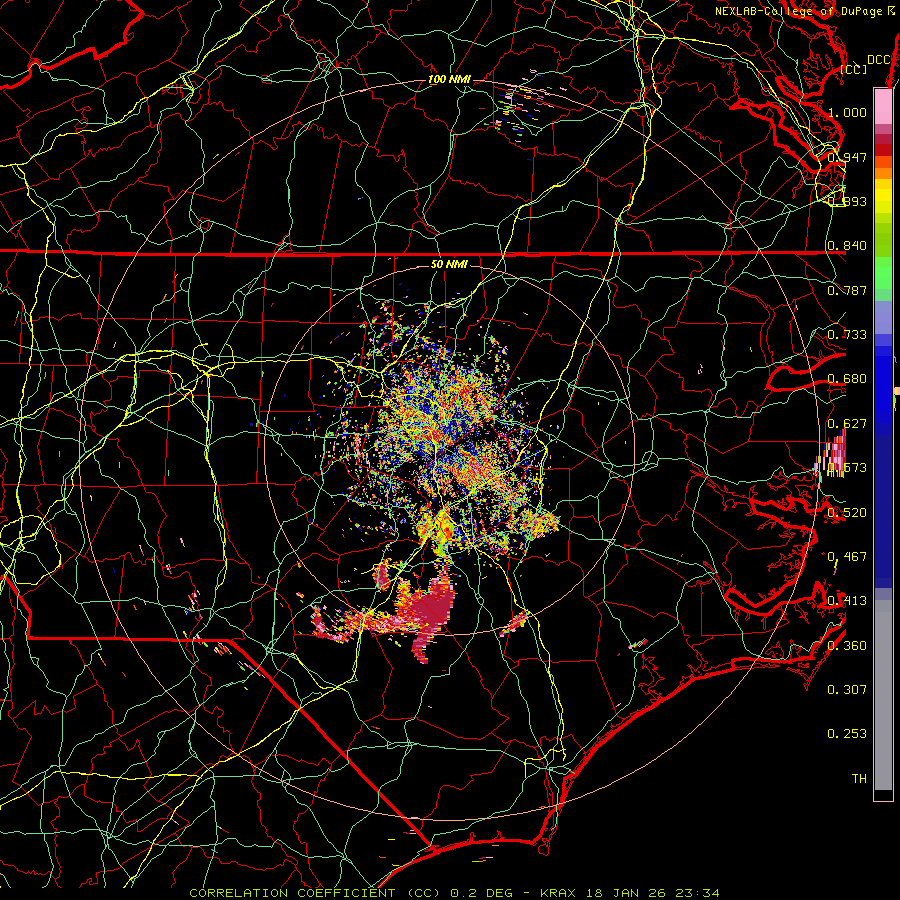The image size is (900, 900).
Task: Click the [CC] units label
Action: (x=854, y=69)
